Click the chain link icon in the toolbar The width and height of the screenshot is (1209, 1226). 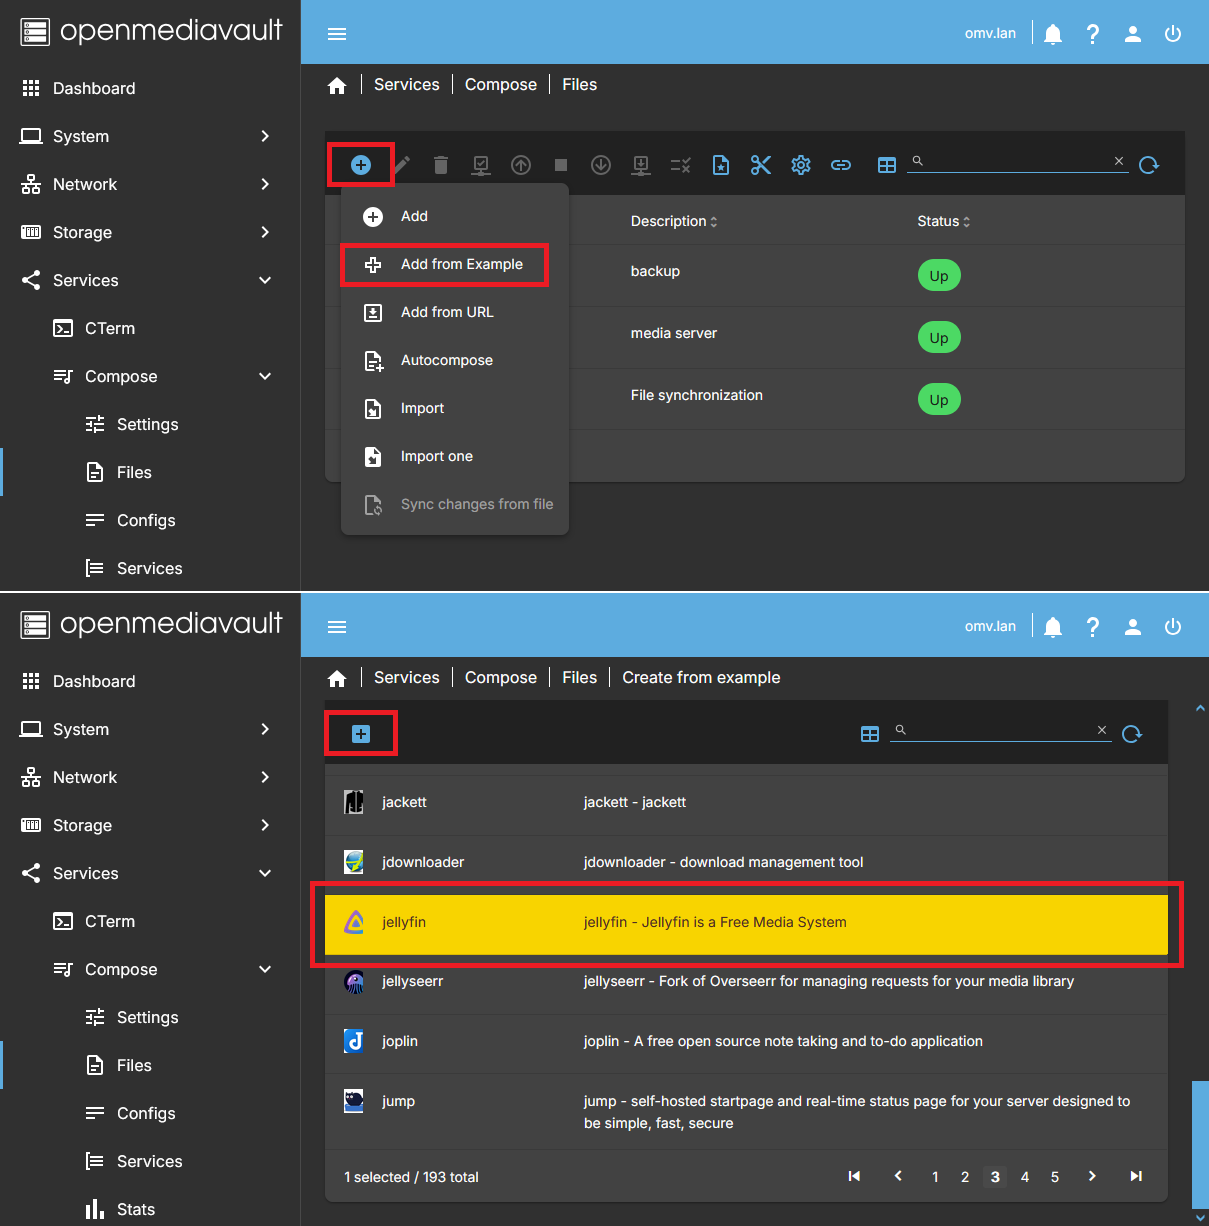click(x=841, y=164)
